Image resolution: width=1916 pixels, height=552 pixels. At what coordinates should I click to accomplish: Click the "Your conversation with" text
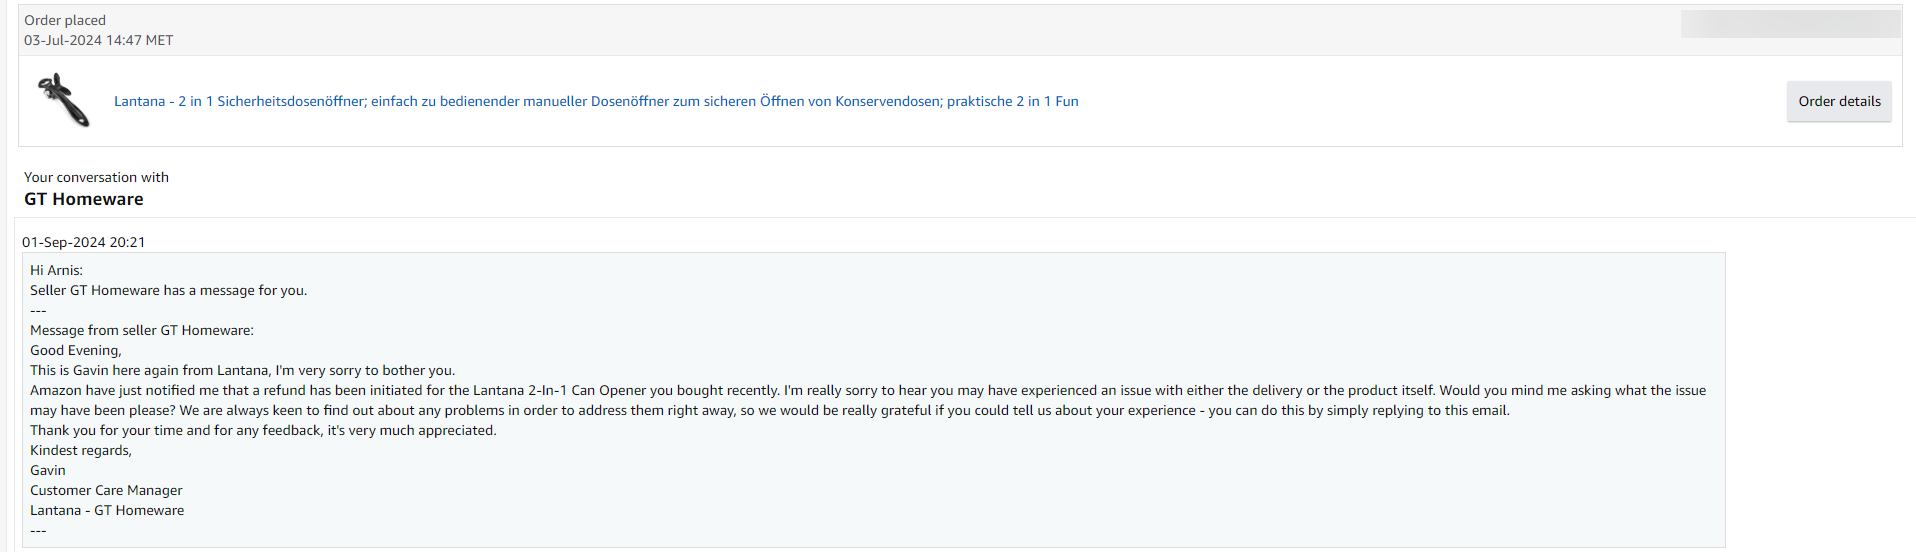(96, 177)
